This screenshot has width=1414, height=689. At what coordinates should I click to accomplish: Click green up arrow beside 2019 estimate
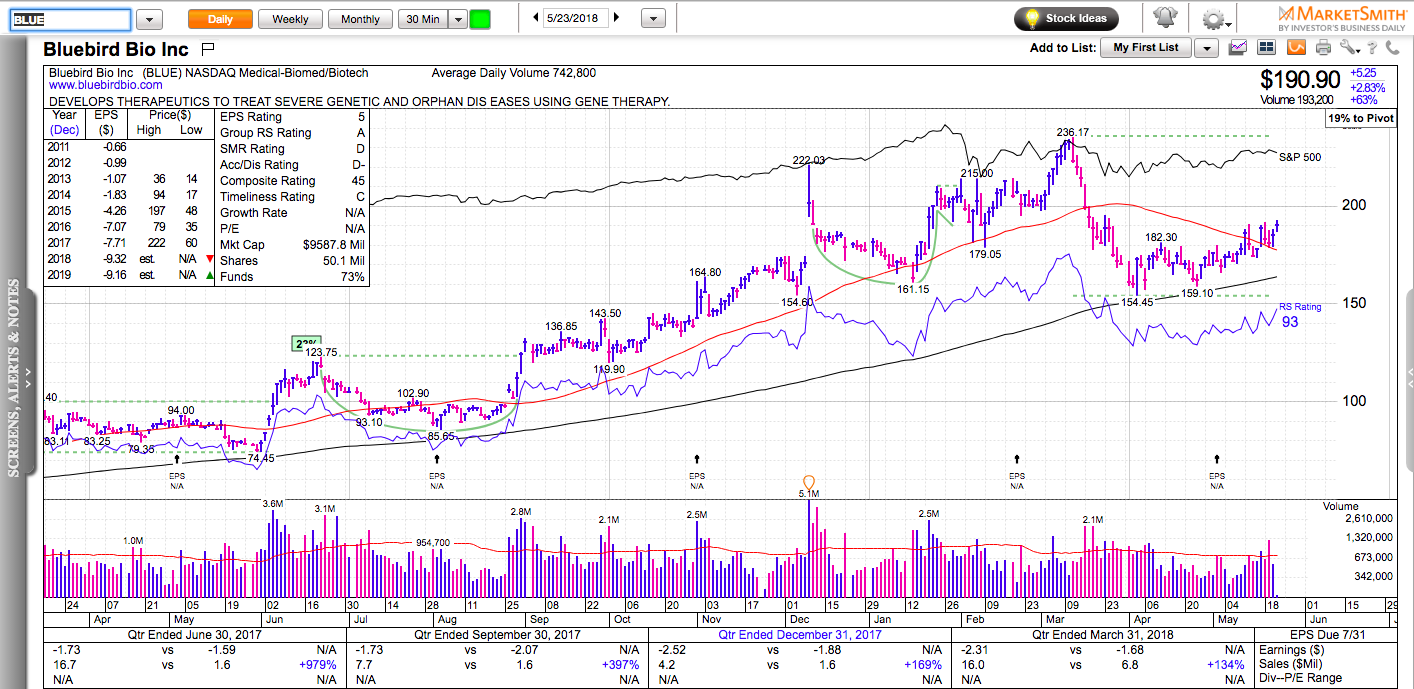[x=208, y=274]
